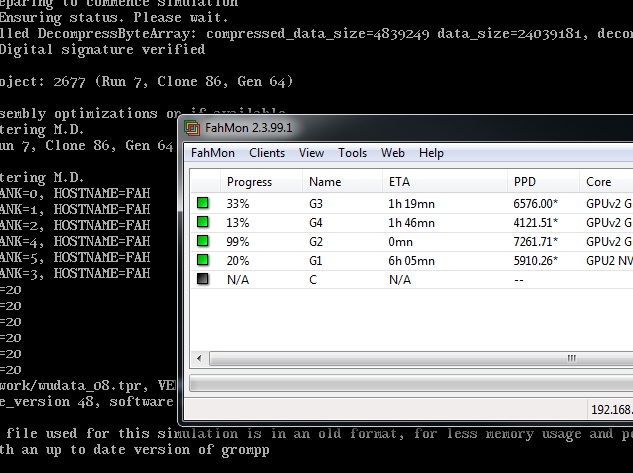Click the wudata_08.tpr line in console window

pos(88,385)
